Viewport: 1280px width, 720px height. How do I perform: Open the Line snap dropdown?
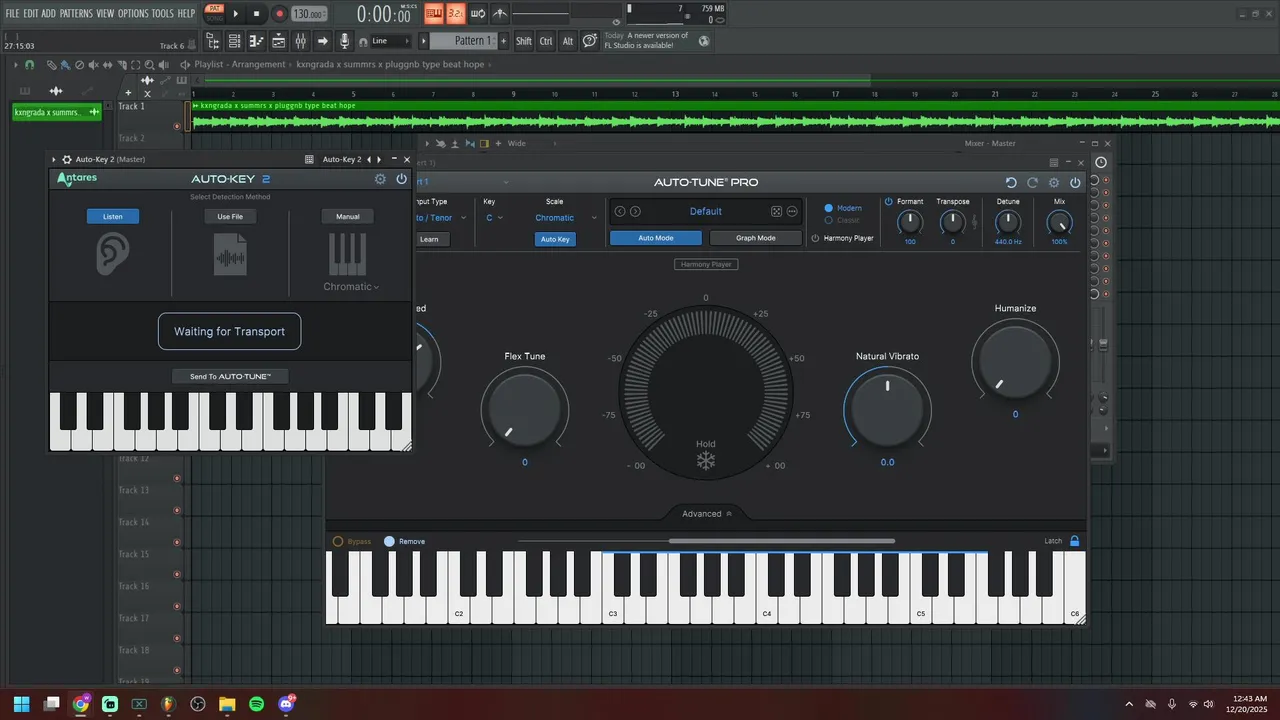(390, 41)
